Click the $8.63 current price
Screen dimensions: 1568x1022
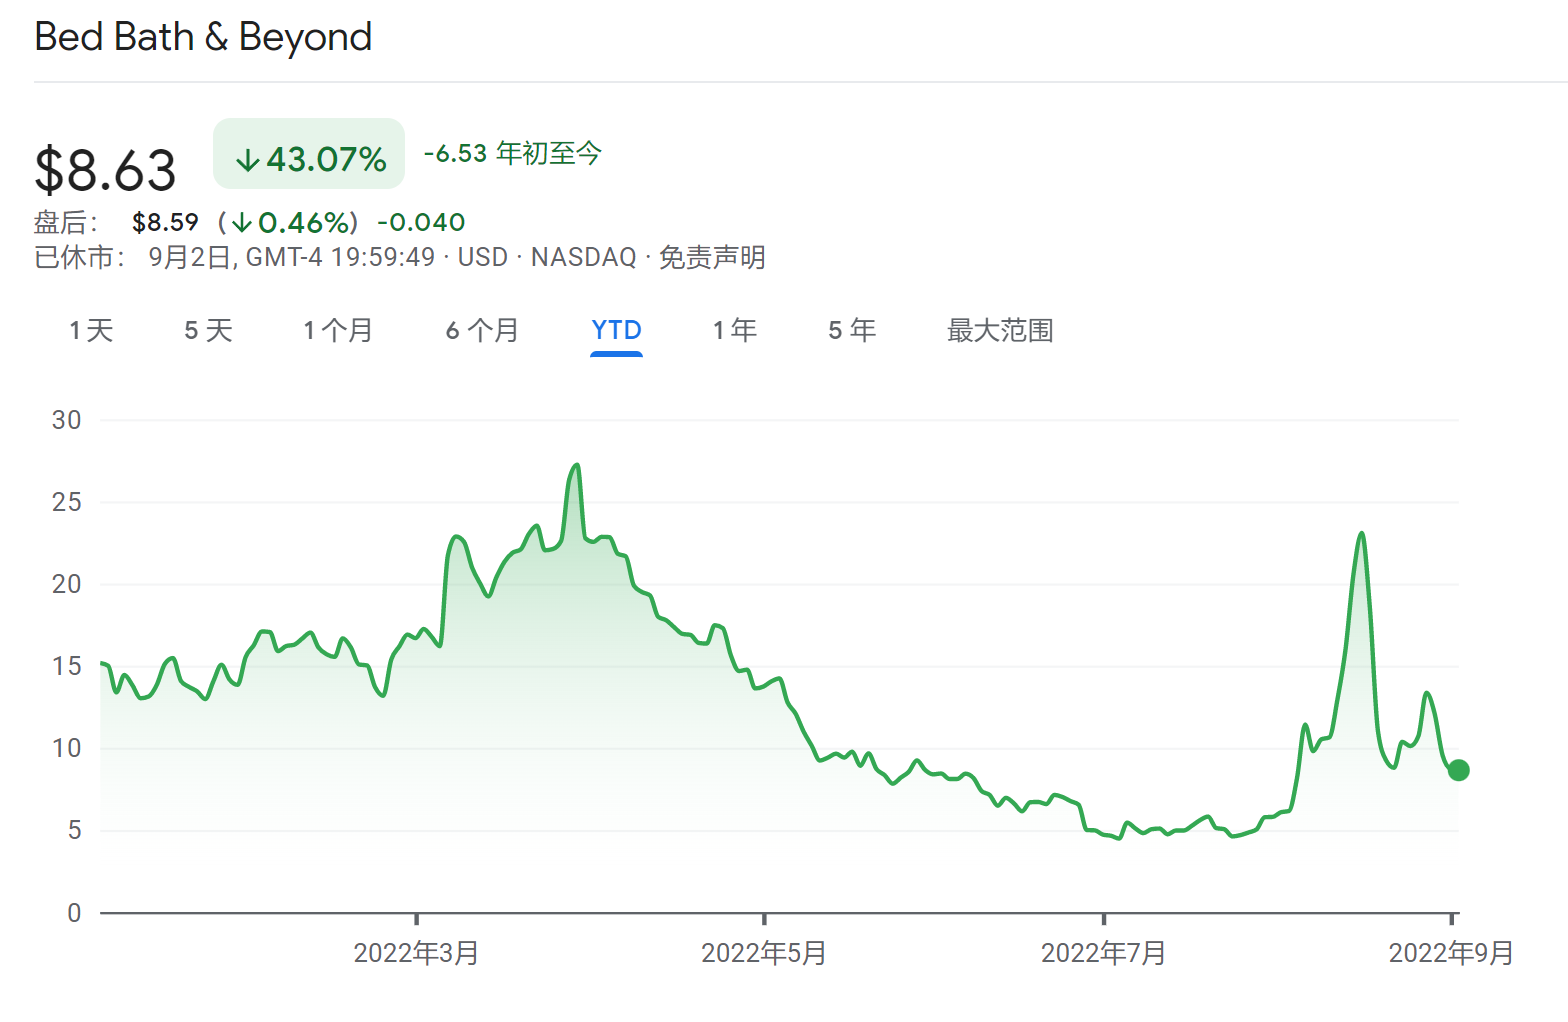point(105,169)
